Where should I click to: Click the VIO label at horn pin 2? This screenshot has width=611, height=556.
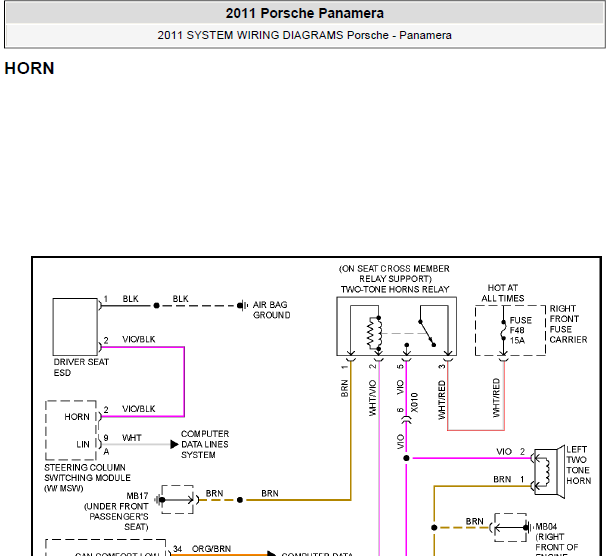pyautogui.click(x=504, y=452)
